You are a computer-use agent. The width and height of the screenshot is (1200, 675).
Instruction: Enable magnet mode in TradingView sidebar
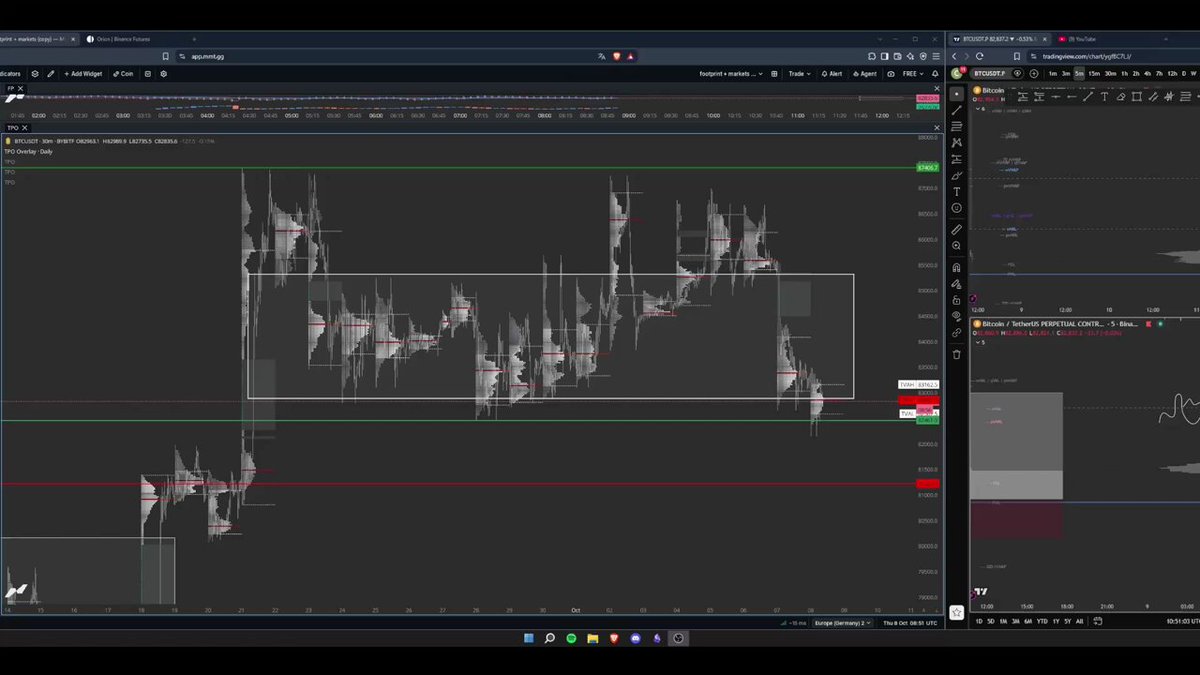[957, 268]
